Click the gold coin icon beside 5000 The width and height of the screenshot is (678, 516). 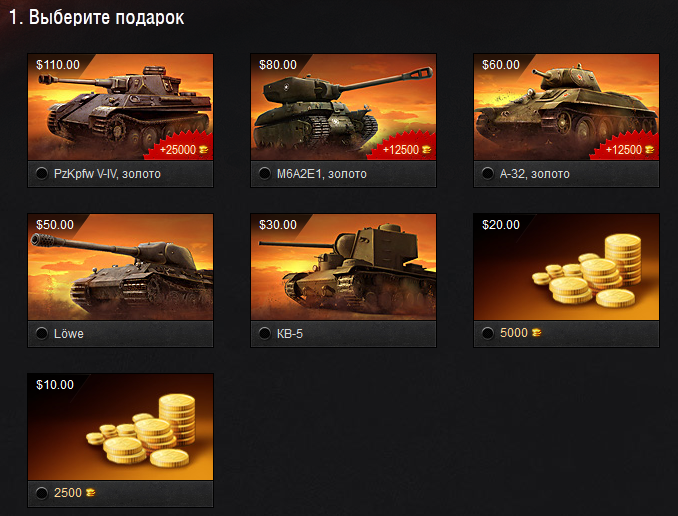[x=536, y=332]
